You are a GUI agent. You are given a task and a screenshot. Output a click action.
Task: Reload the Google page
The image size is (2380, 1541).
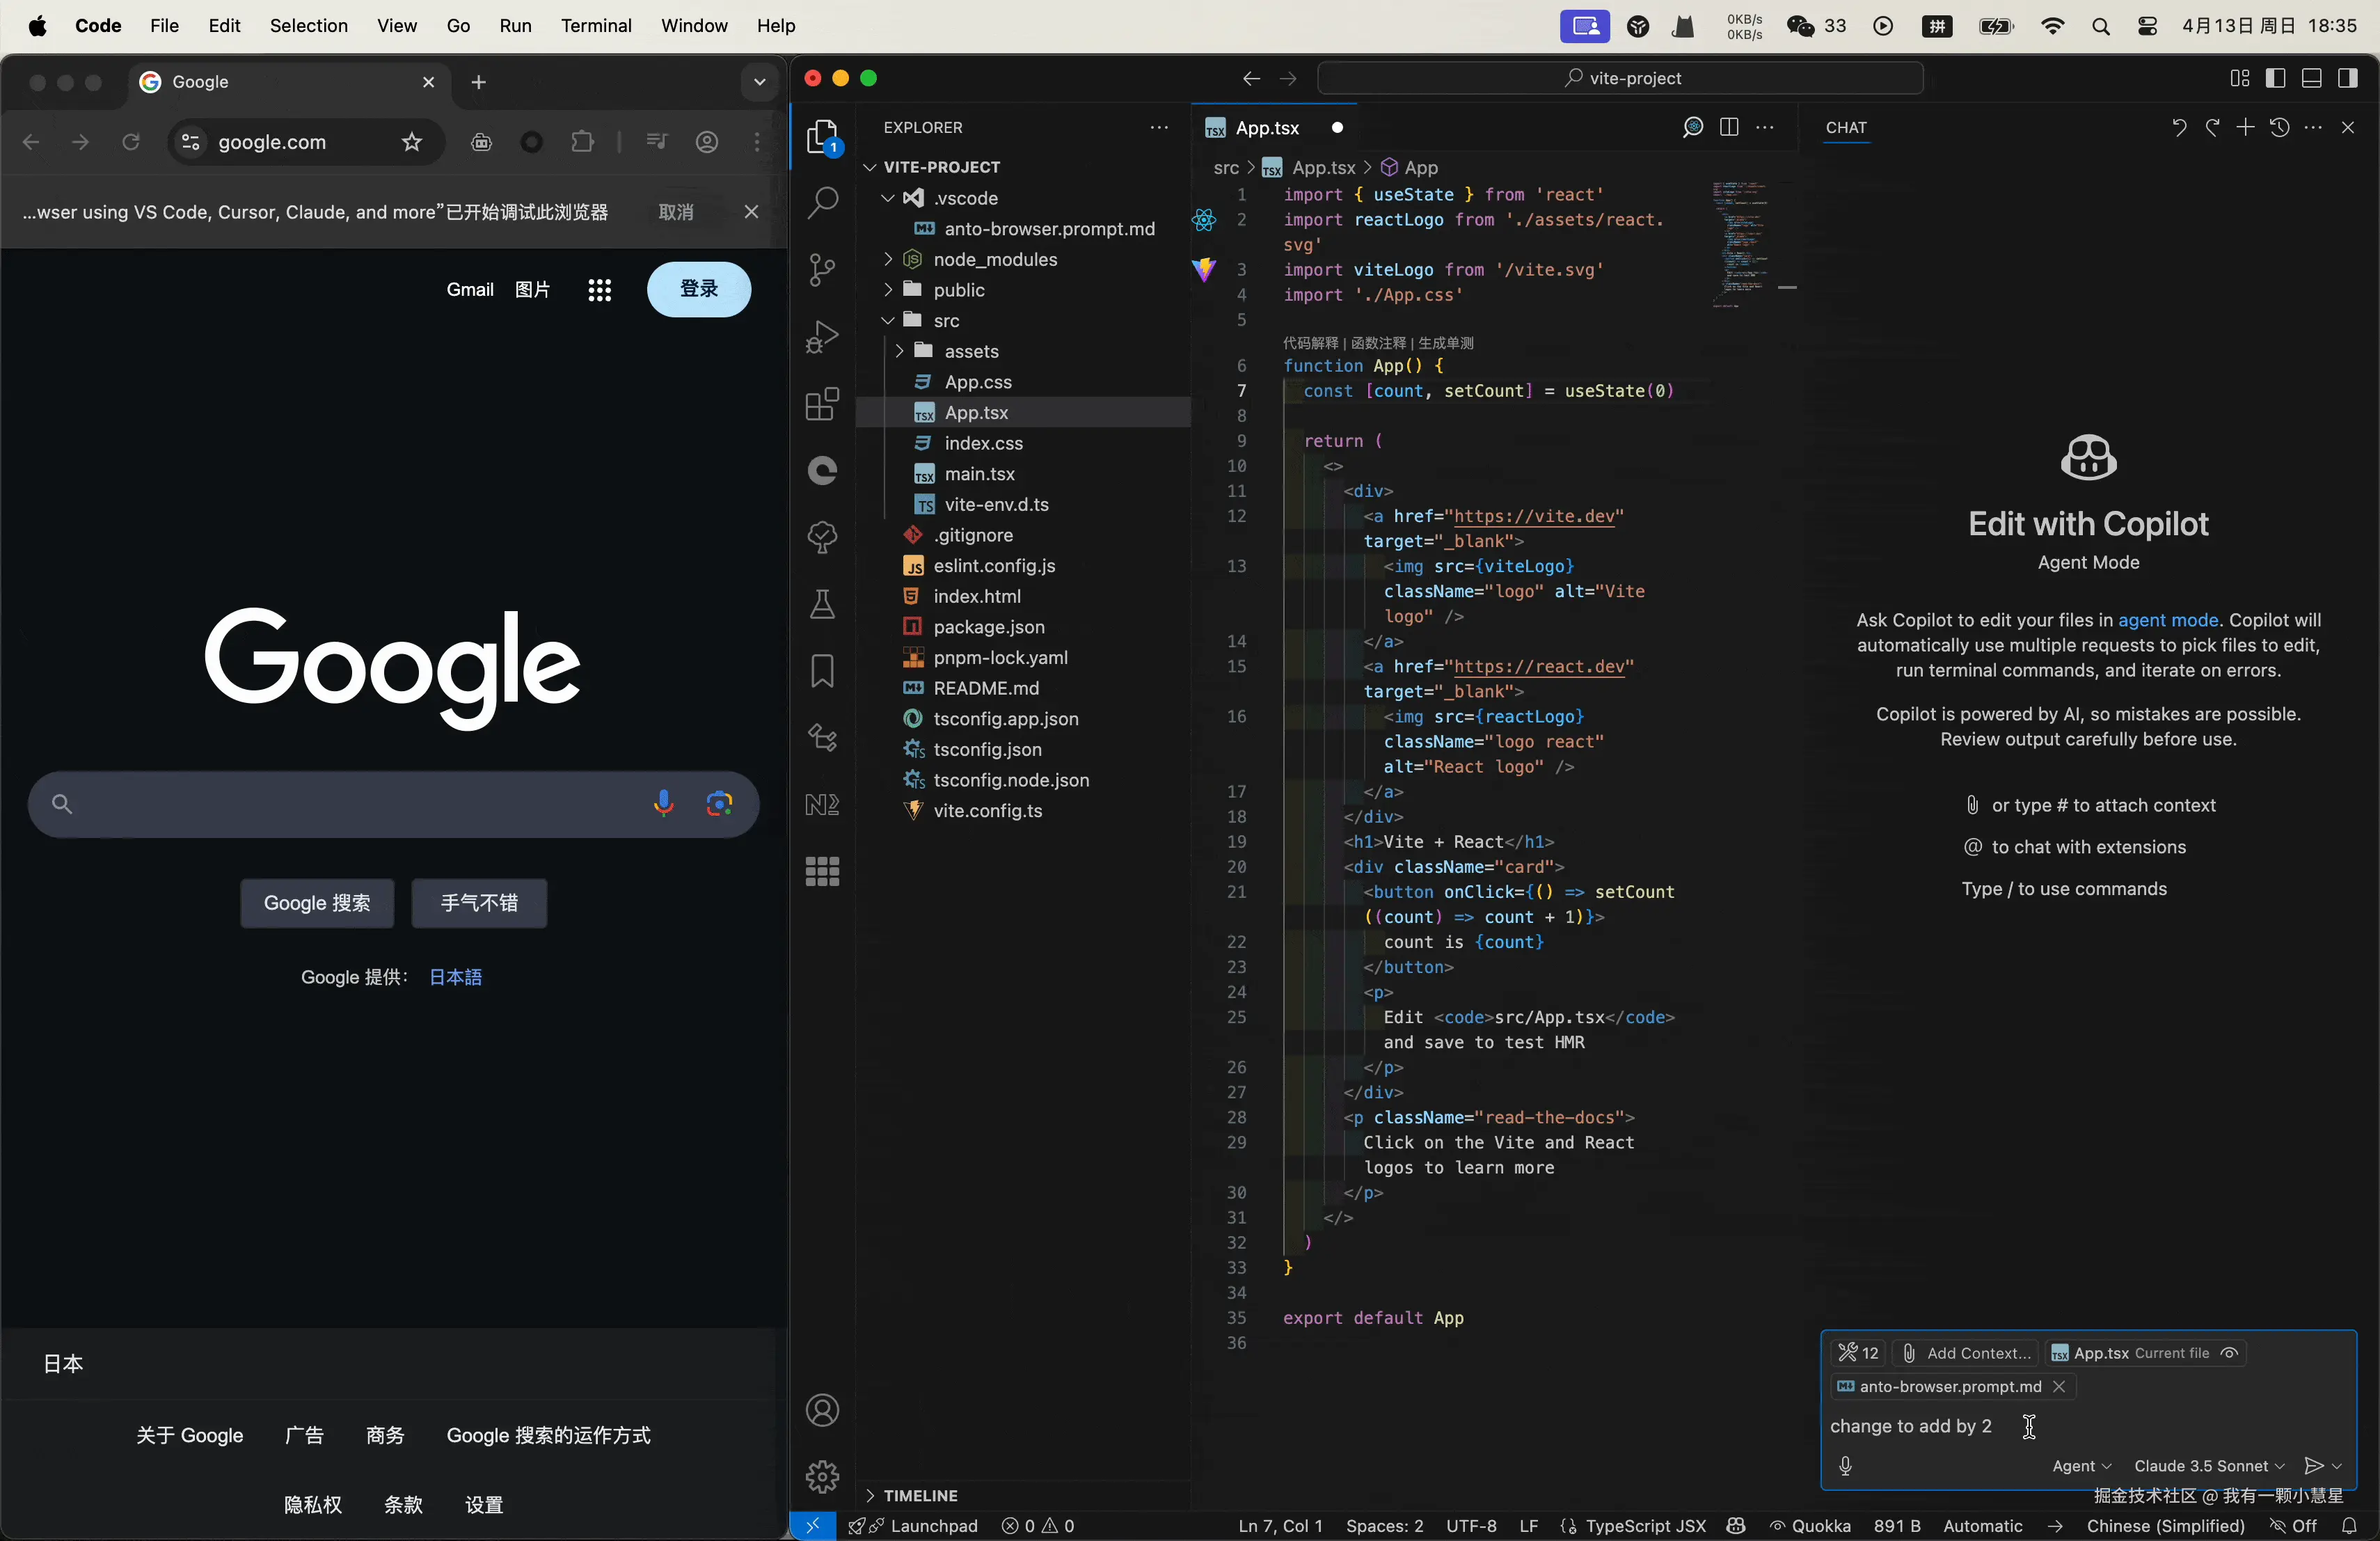click(131, 142)
